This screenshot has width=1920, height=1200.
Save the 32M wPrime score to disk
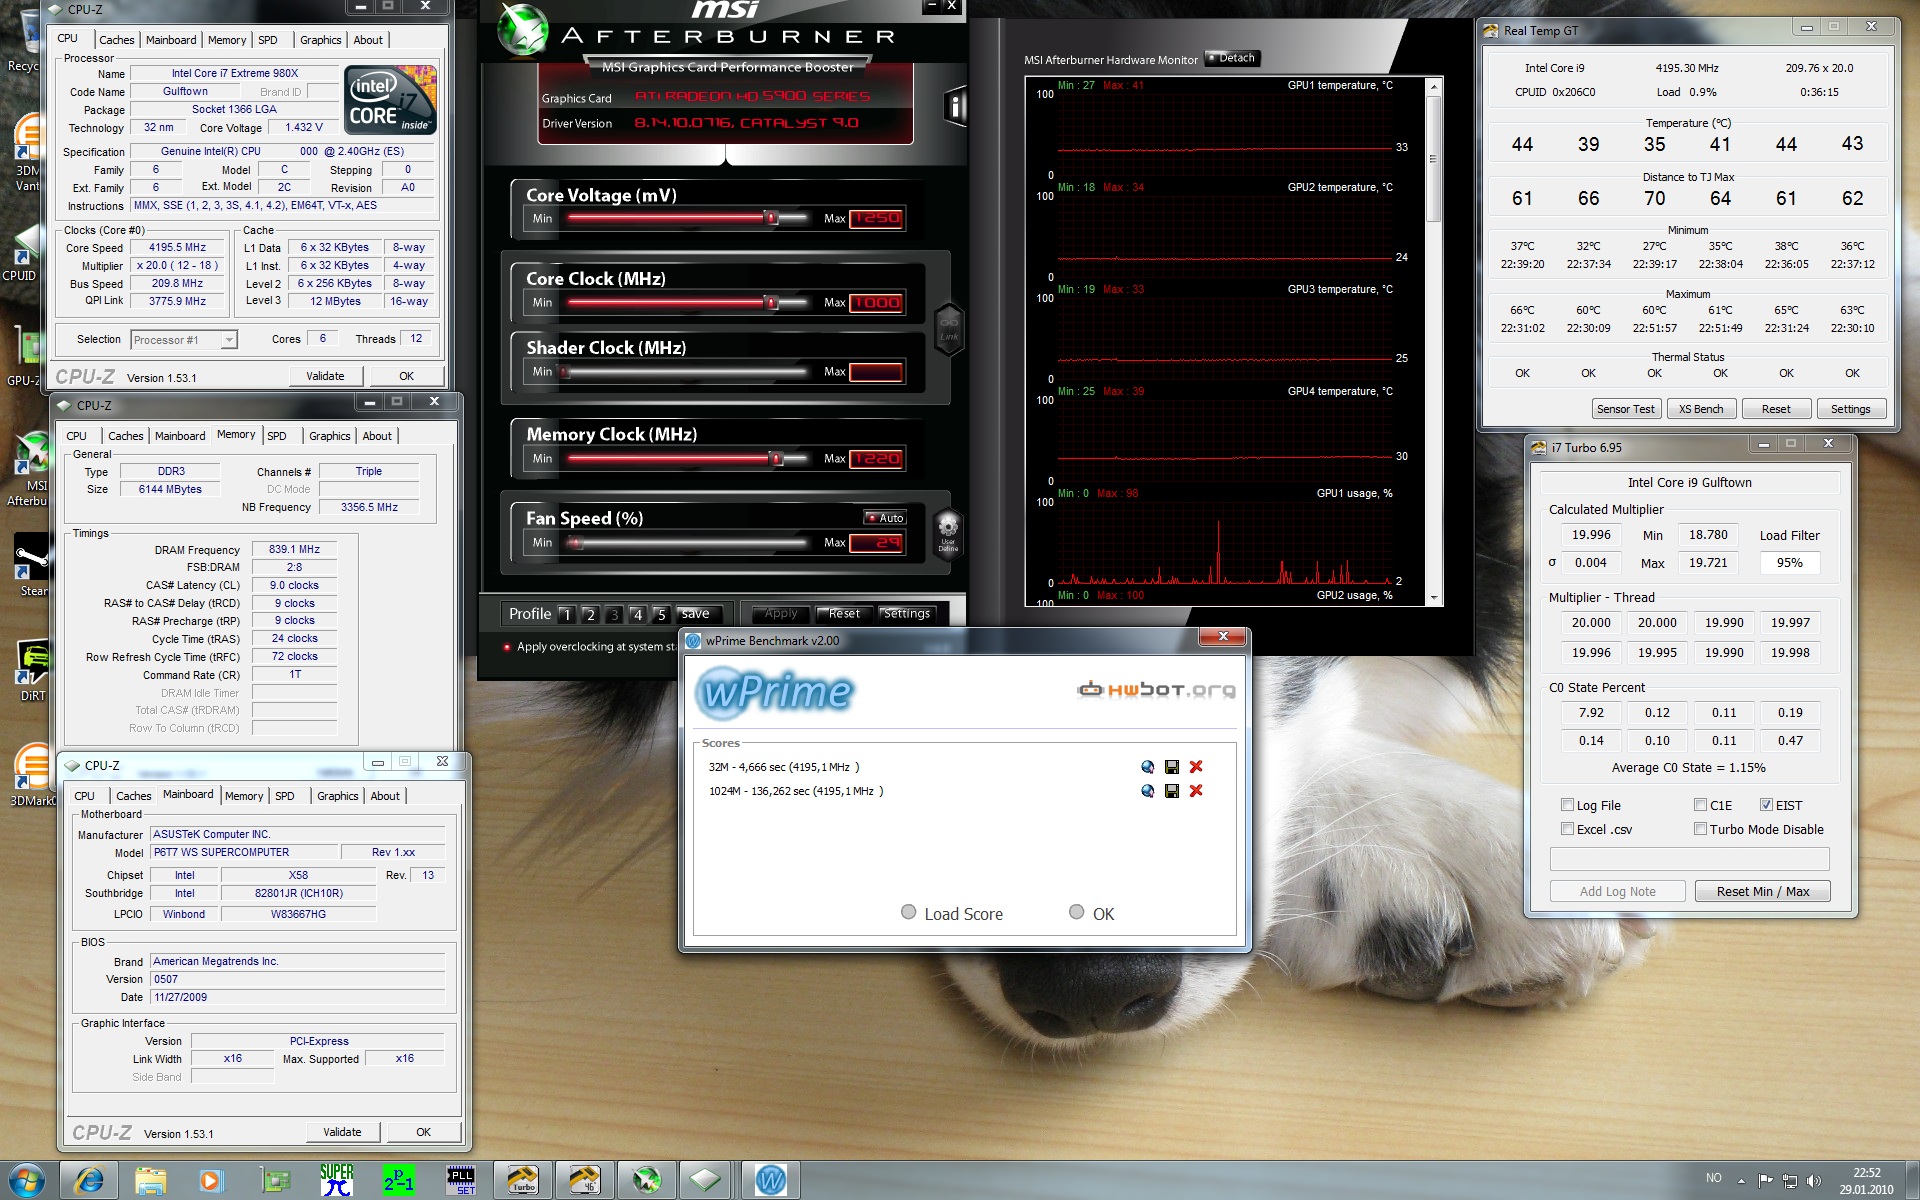tap(1171, 767)
